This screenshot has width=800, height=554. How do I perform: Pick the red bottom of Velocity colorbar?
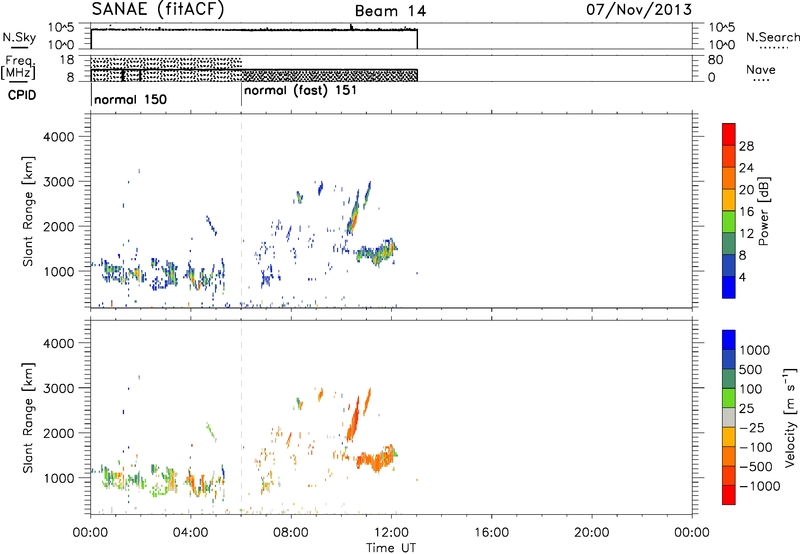click(729, 495)
